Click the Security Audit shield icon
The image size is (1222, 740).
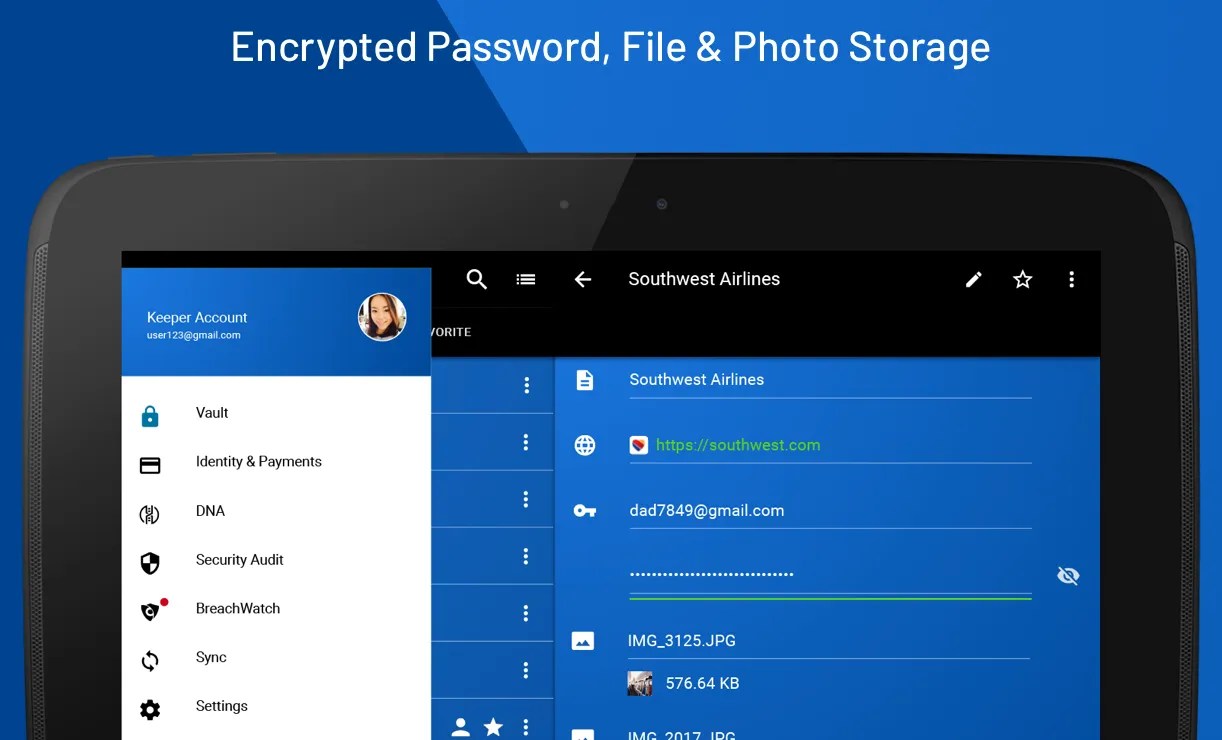coord(150,563)
